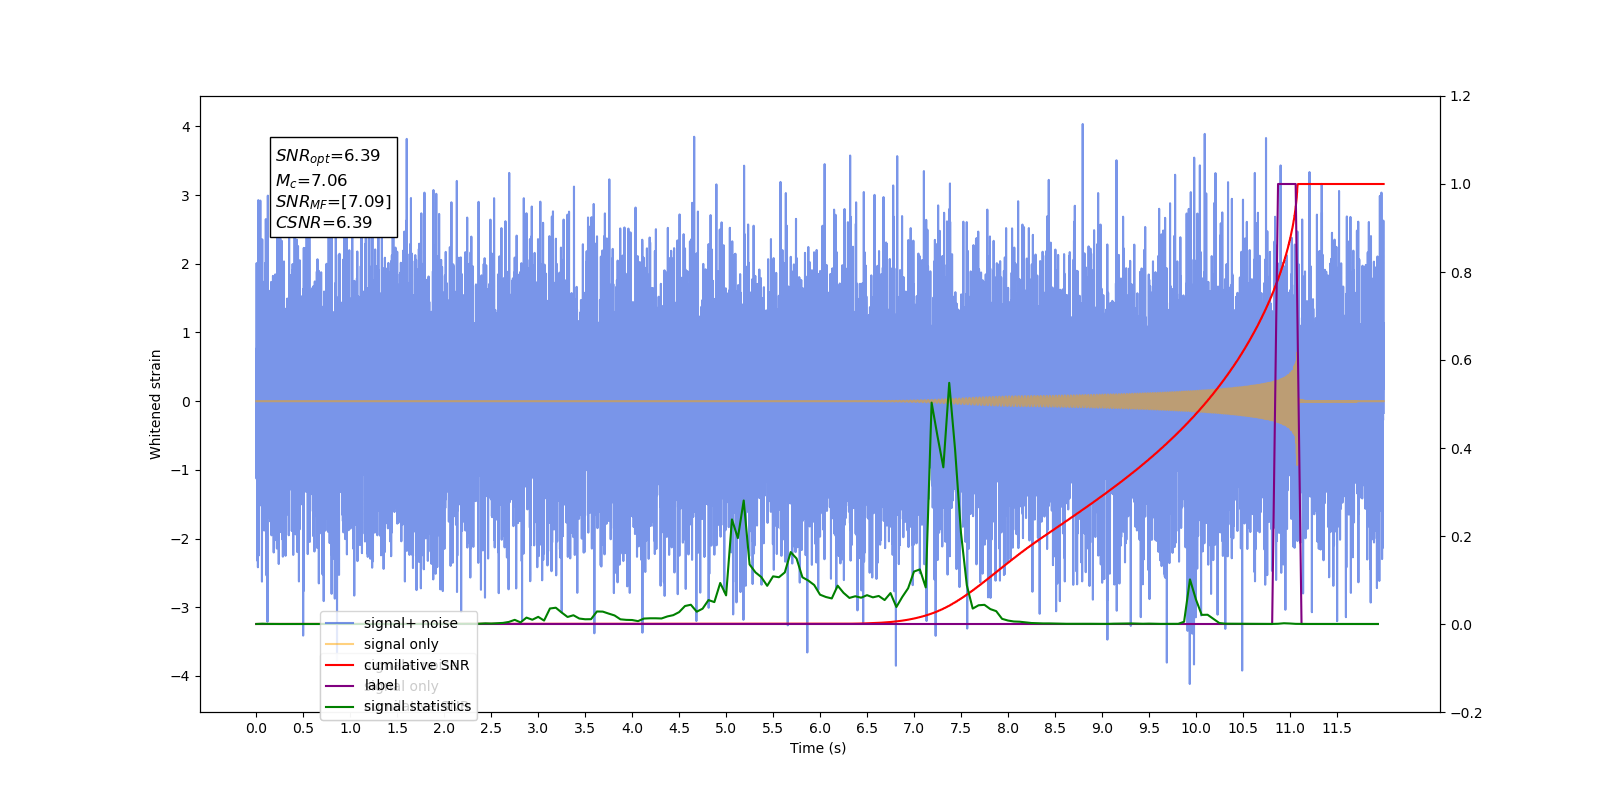The height and width of the screenshot is (800, 1600).
Task: Click the x-axis tick label 0.0
Action: pyautogui.click(x=256, y=728)
